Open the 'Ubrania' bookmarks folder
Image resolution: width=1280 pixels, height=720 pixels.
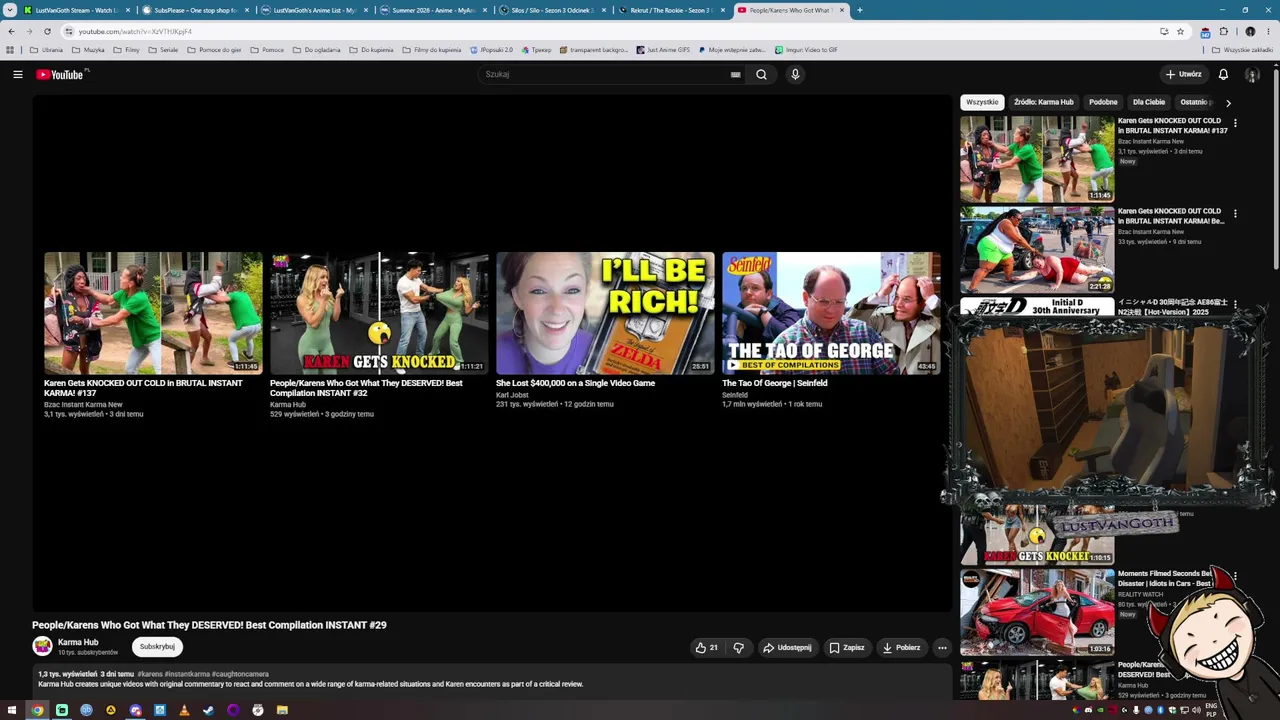[x=46, y=49]
